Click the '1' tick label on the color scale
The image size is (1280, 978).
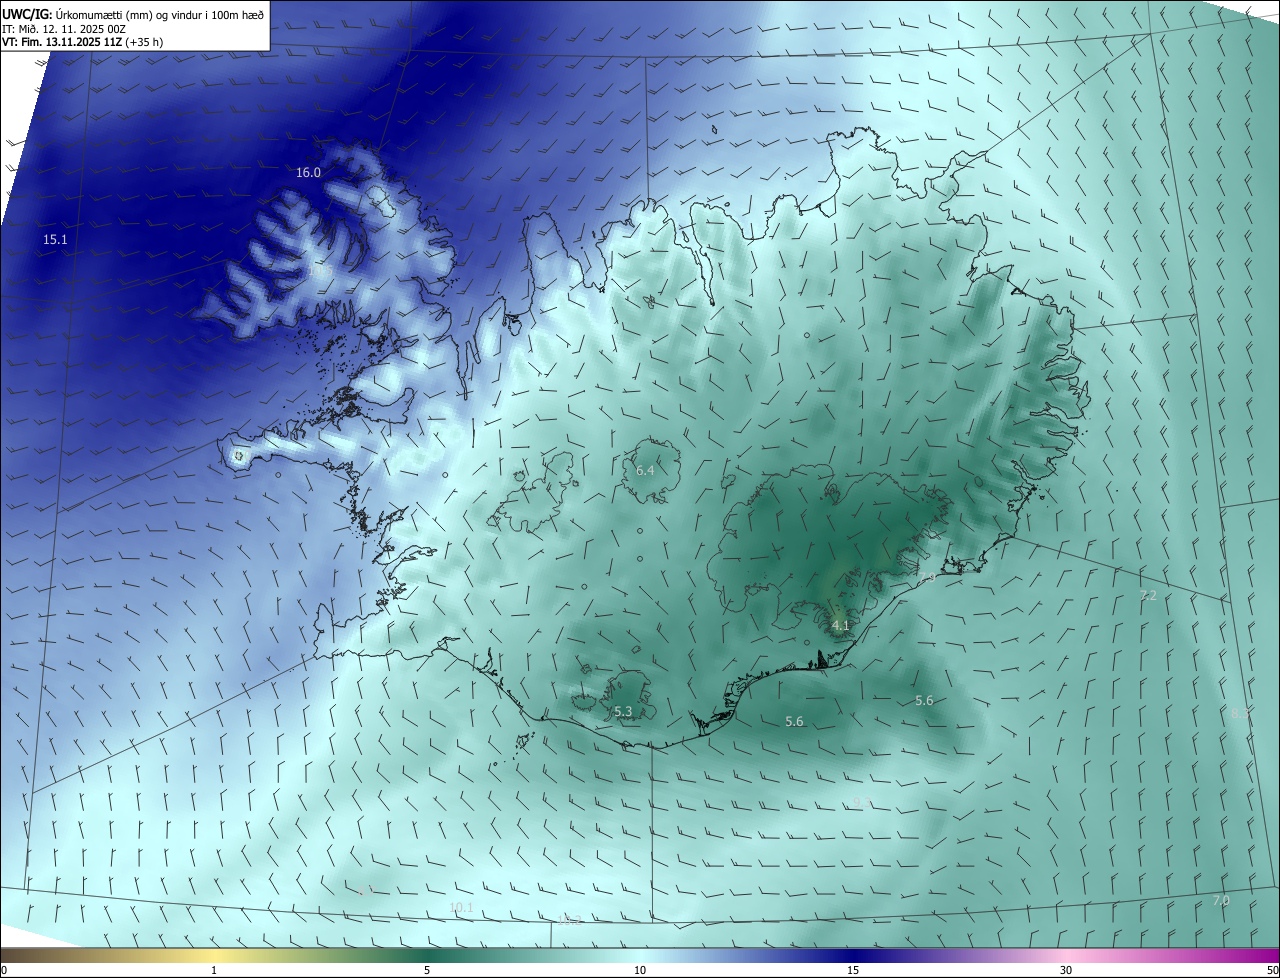tap(214, 971)
